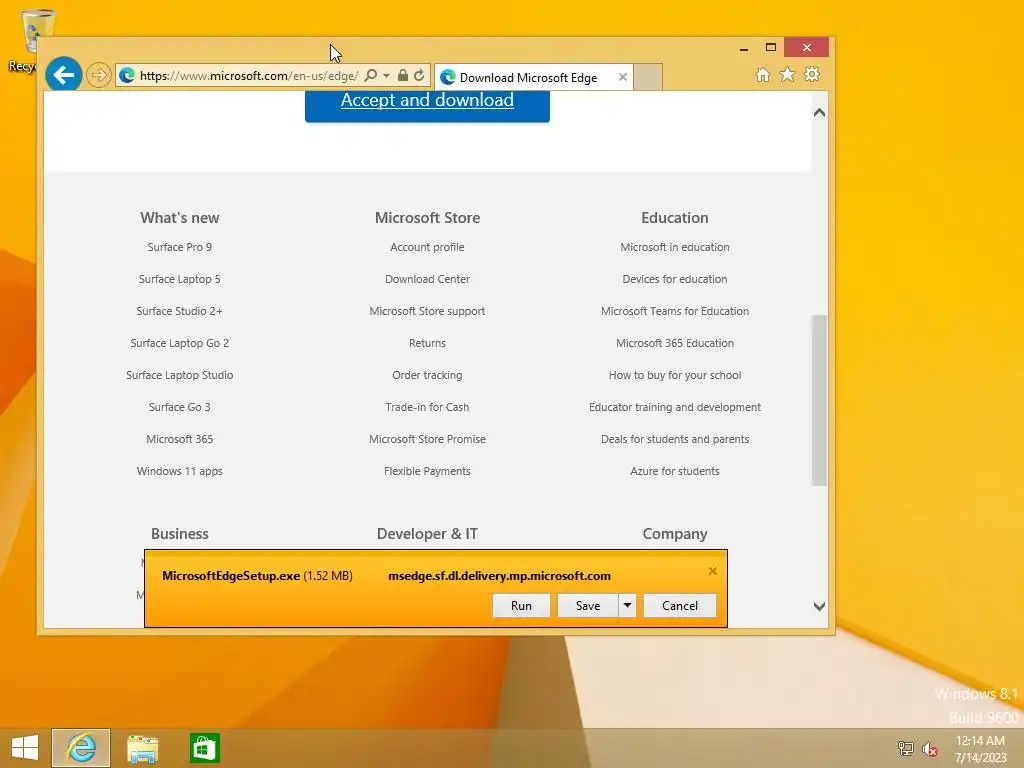Refresh the page with the reload icon

click(419, 75)
